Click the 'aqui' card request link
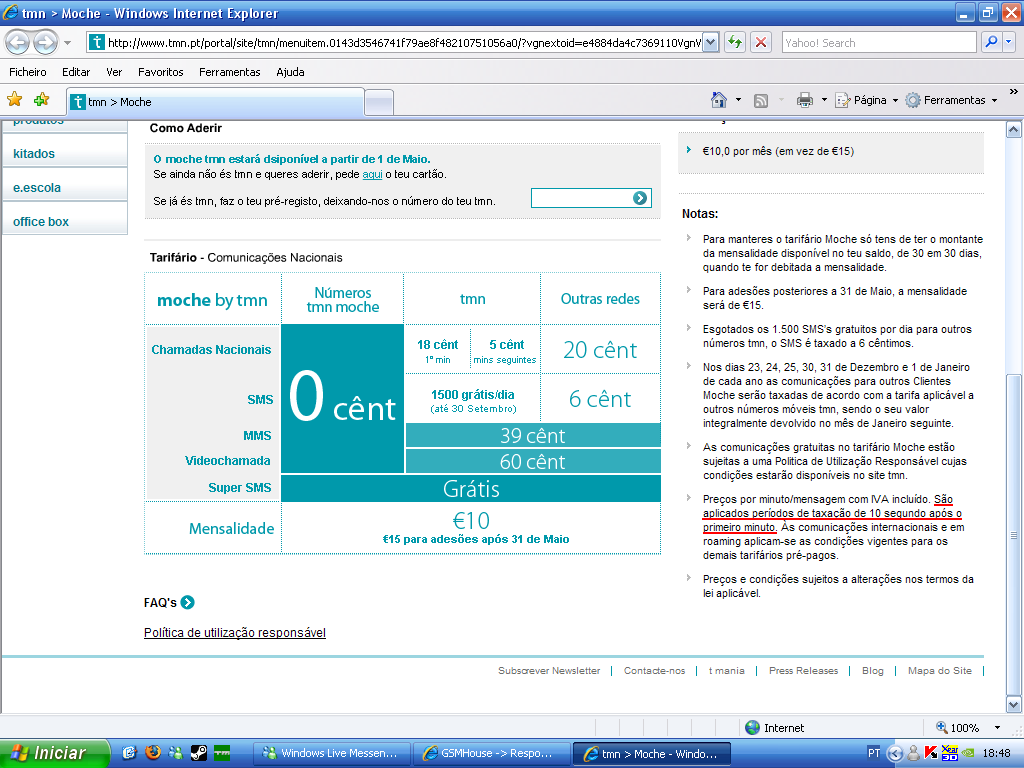Screen dimensions: 1024x768 click(372, 174)
